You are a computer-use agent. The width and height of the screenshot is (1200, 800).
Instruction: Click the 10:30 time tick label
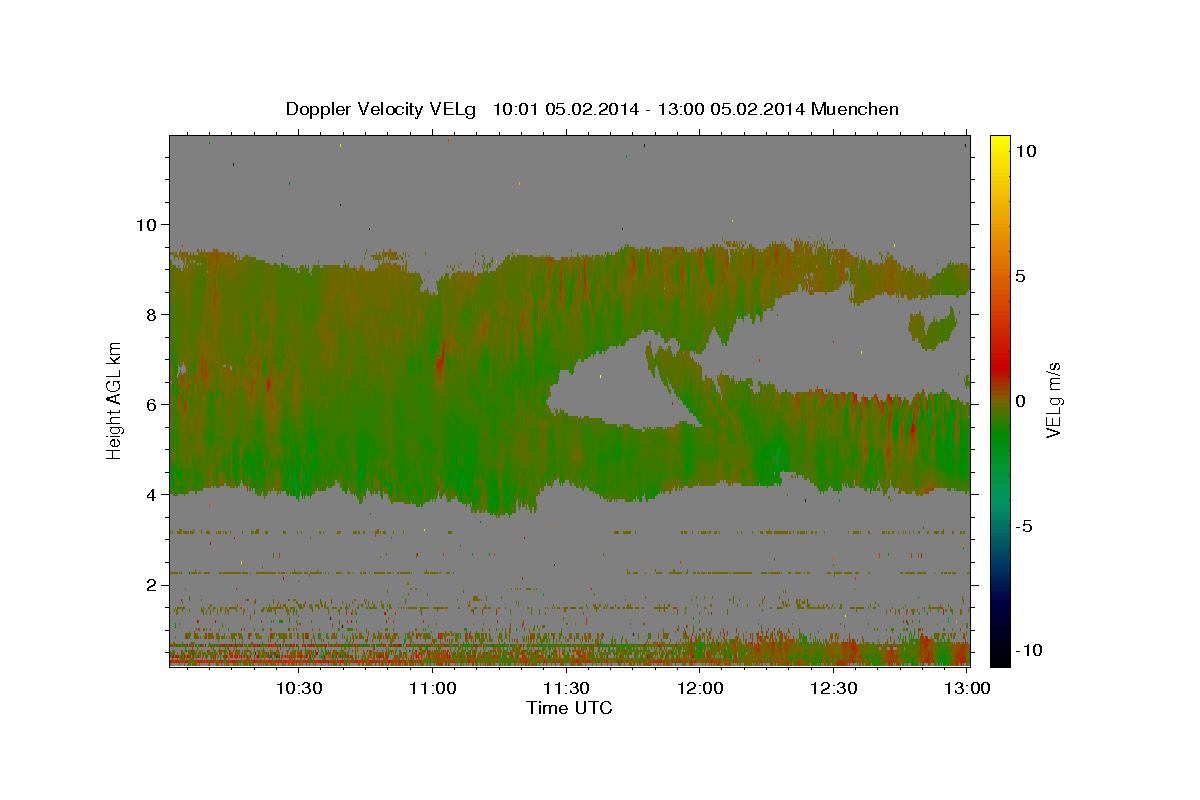[299, 688]
